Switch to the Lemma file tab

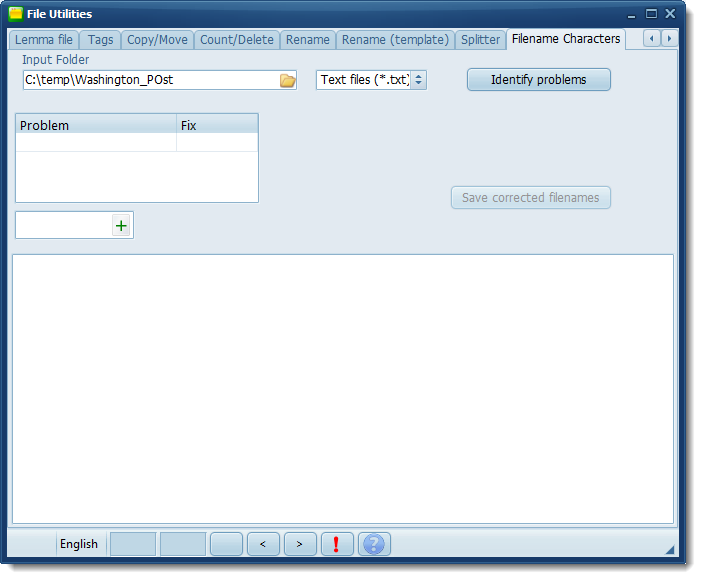(43, 40)
